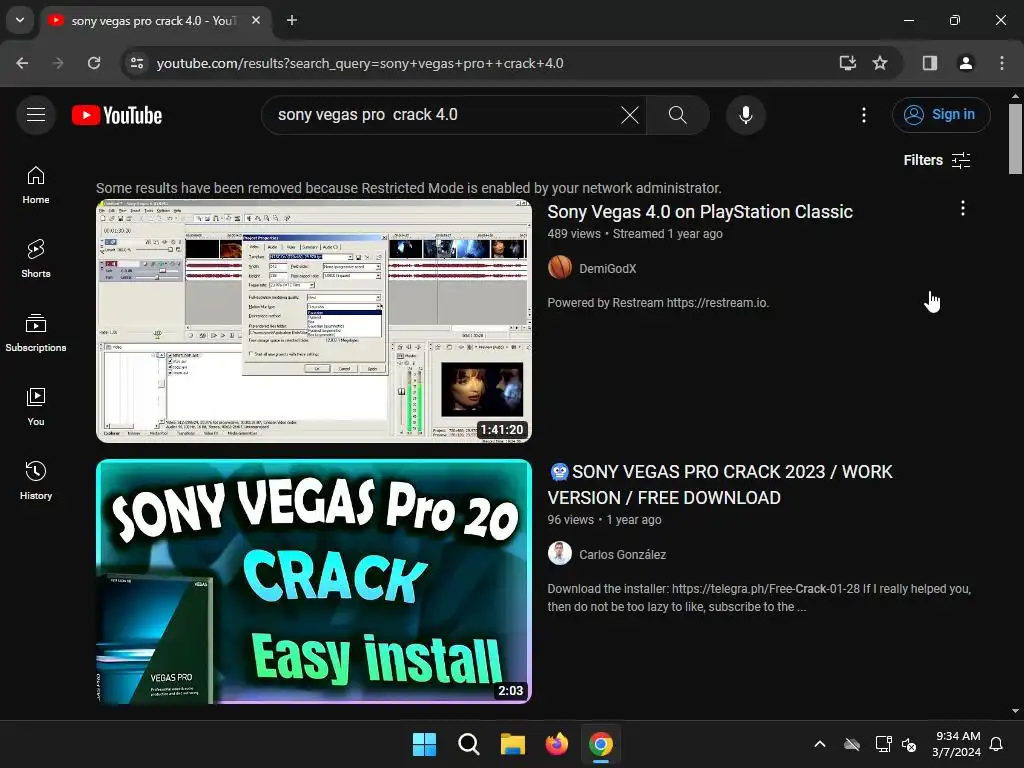Open Sony Vegas 4.0 on PlayStation Classic title
The image size is (1024, 768).
(x=700, y=212)
